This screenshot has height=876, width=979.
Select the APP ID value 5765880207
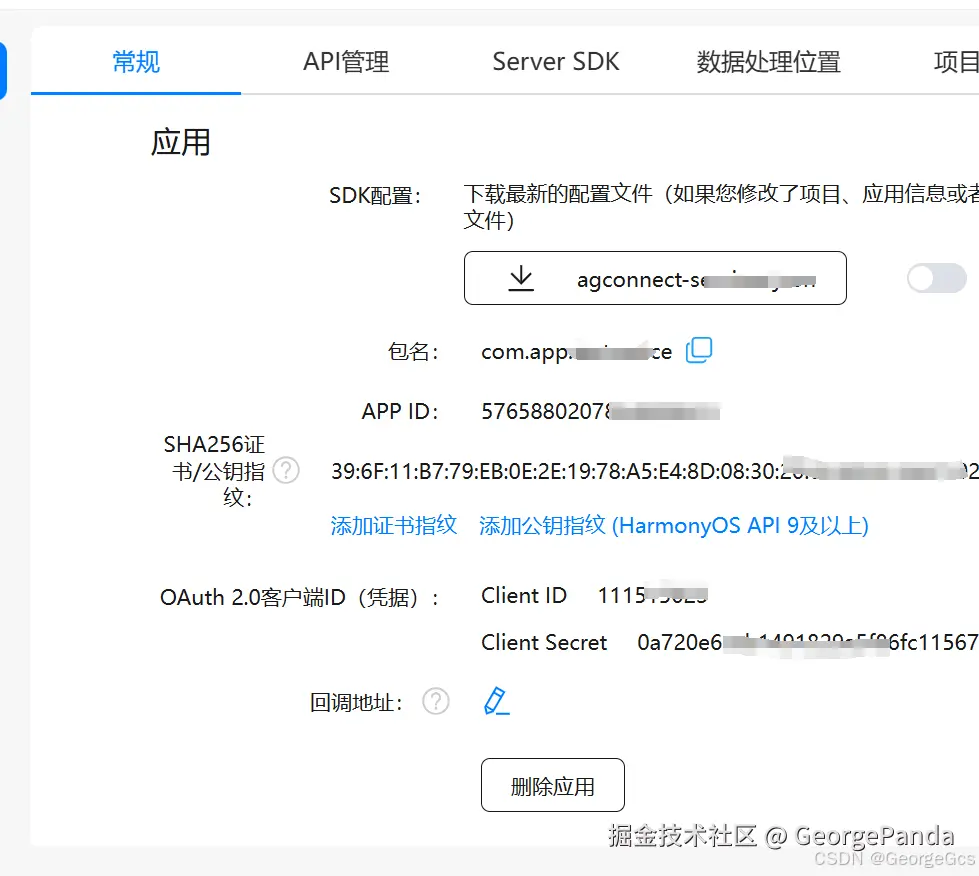tap(600, 411)
